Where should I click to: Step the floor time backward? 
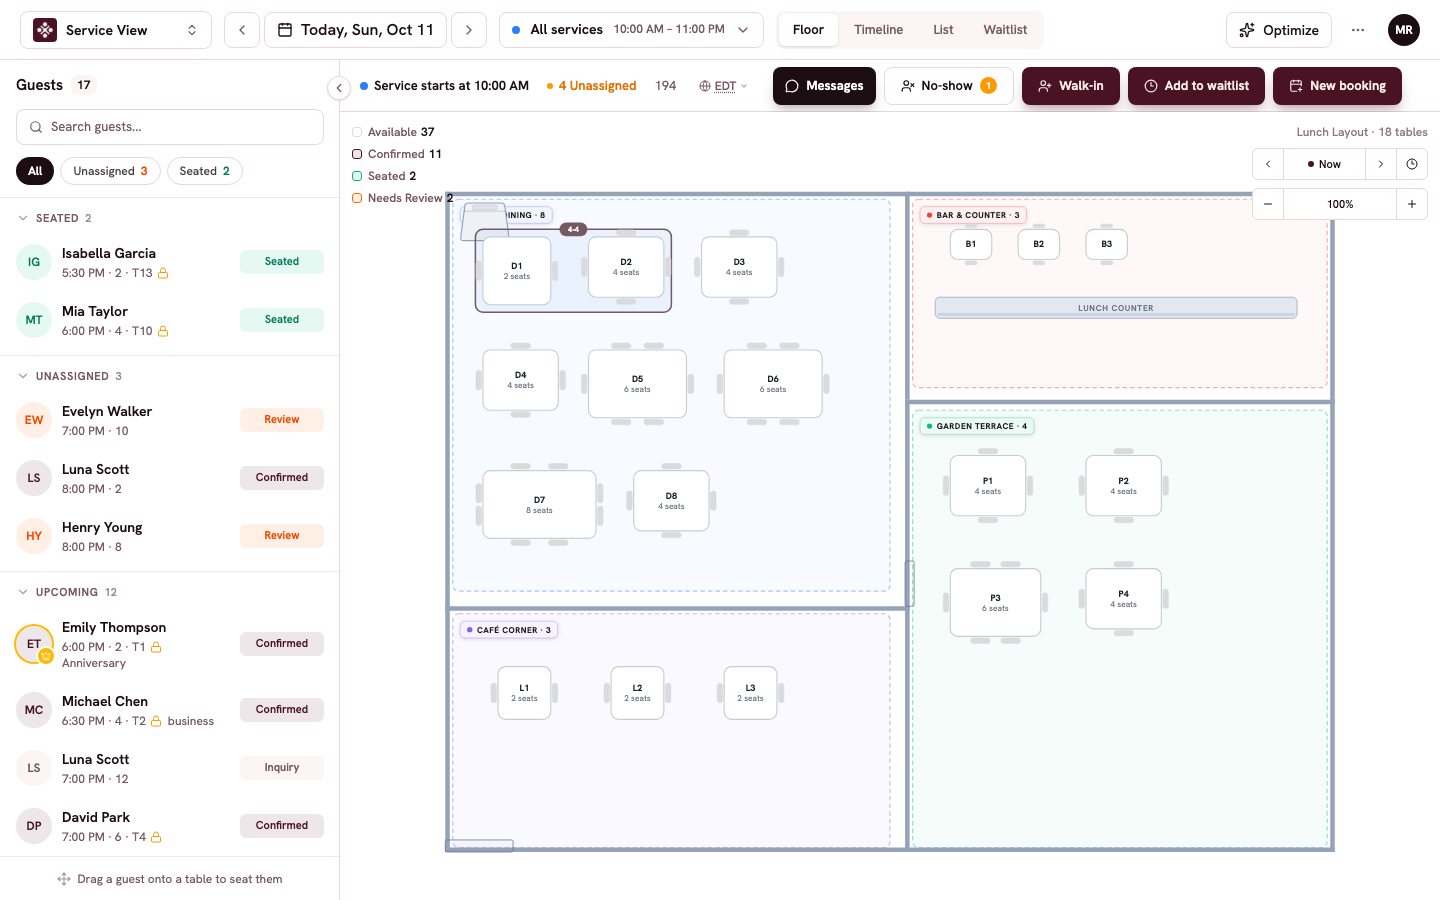[x=1268, y=164]
